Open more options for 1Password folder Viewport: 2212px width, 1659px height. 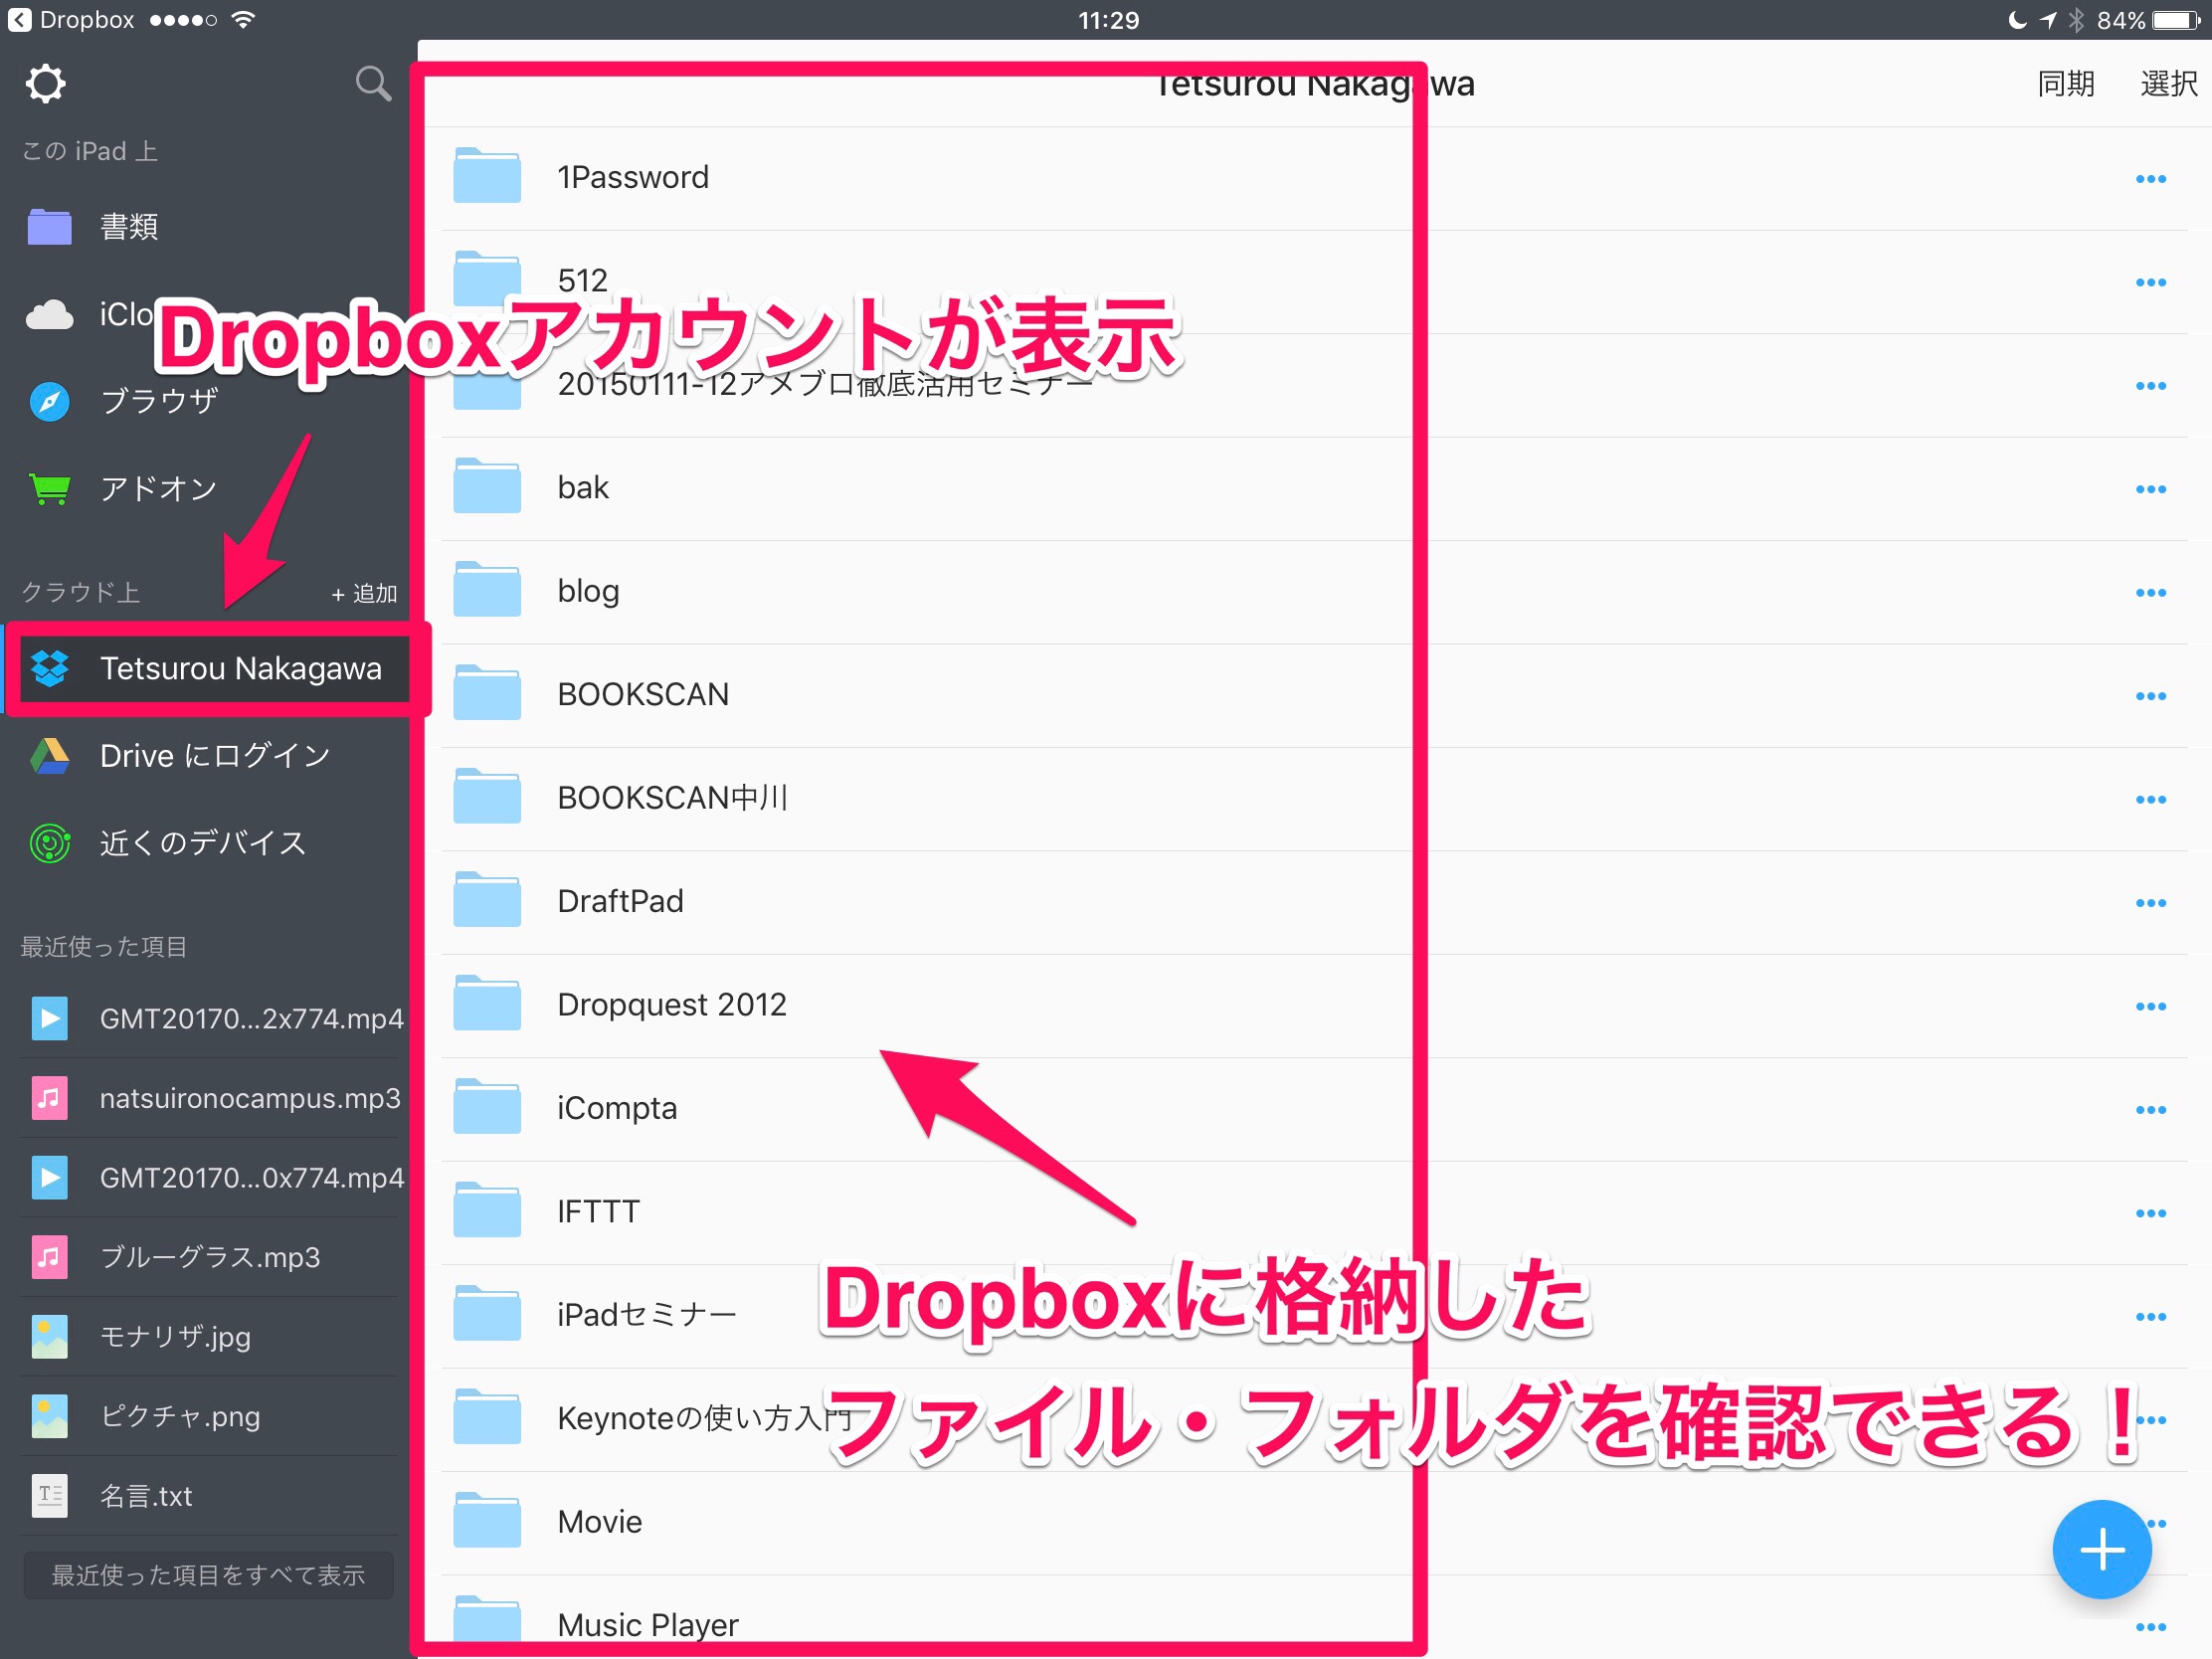click(x=2150, y=179)
